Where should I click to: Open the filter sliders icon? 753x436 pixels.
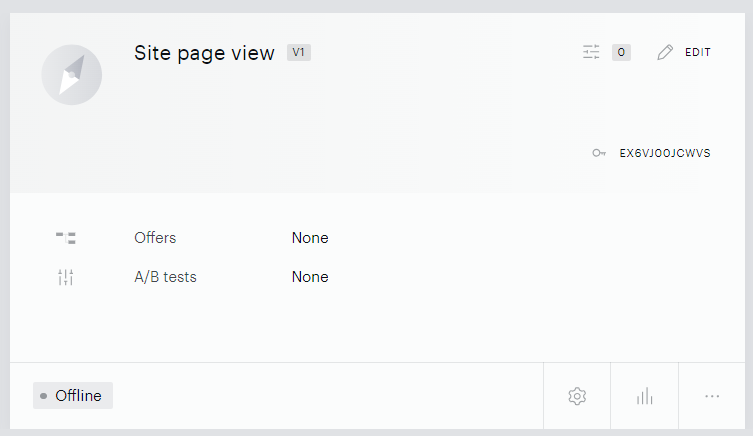coord(591,52)
